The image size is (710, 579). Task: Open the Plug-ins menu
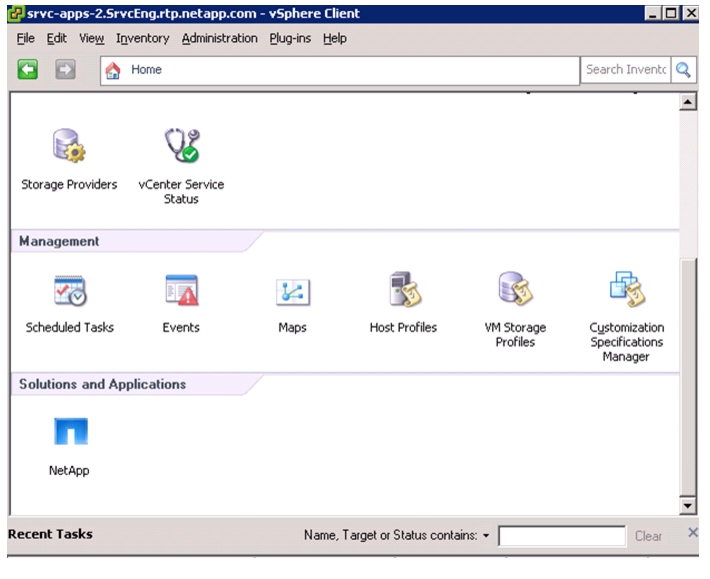[290, 38]
